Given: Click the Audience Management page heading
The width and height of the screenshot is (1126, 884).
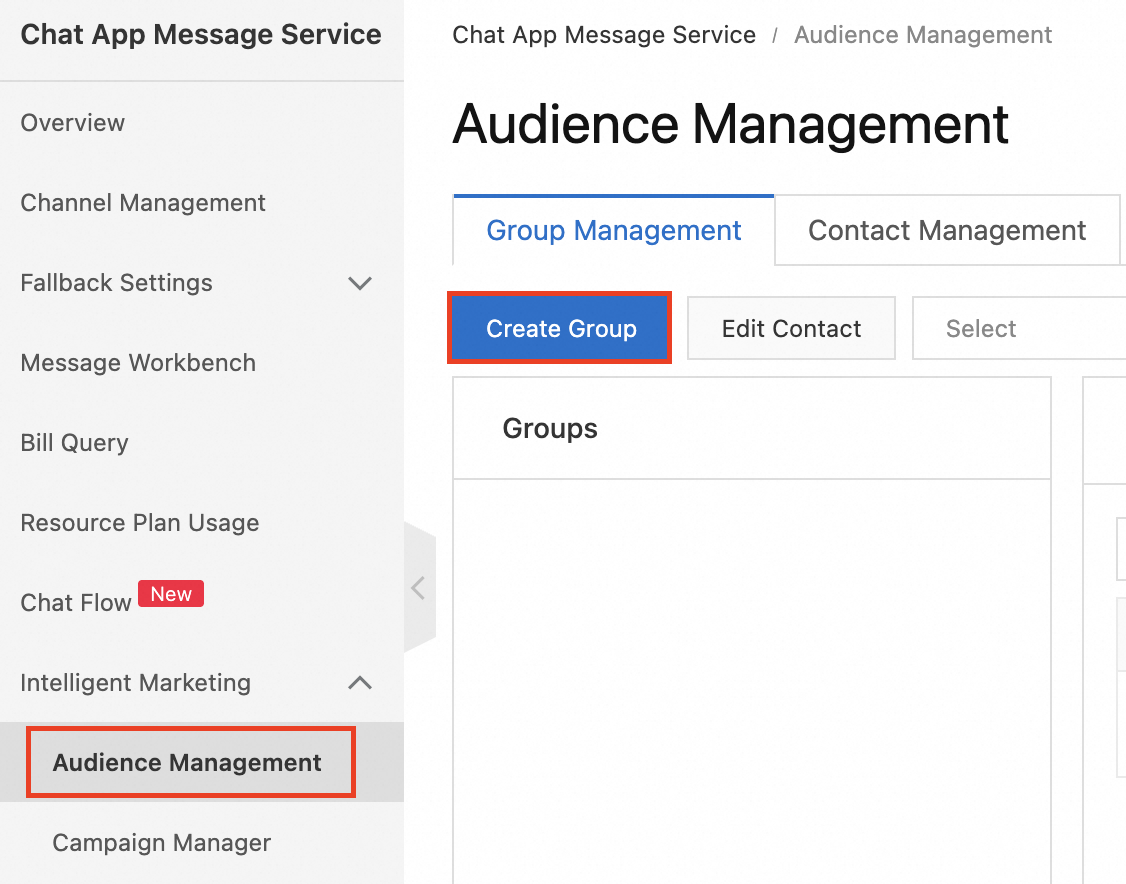Looking at the screenshot, I should click(x=730, y=124).
